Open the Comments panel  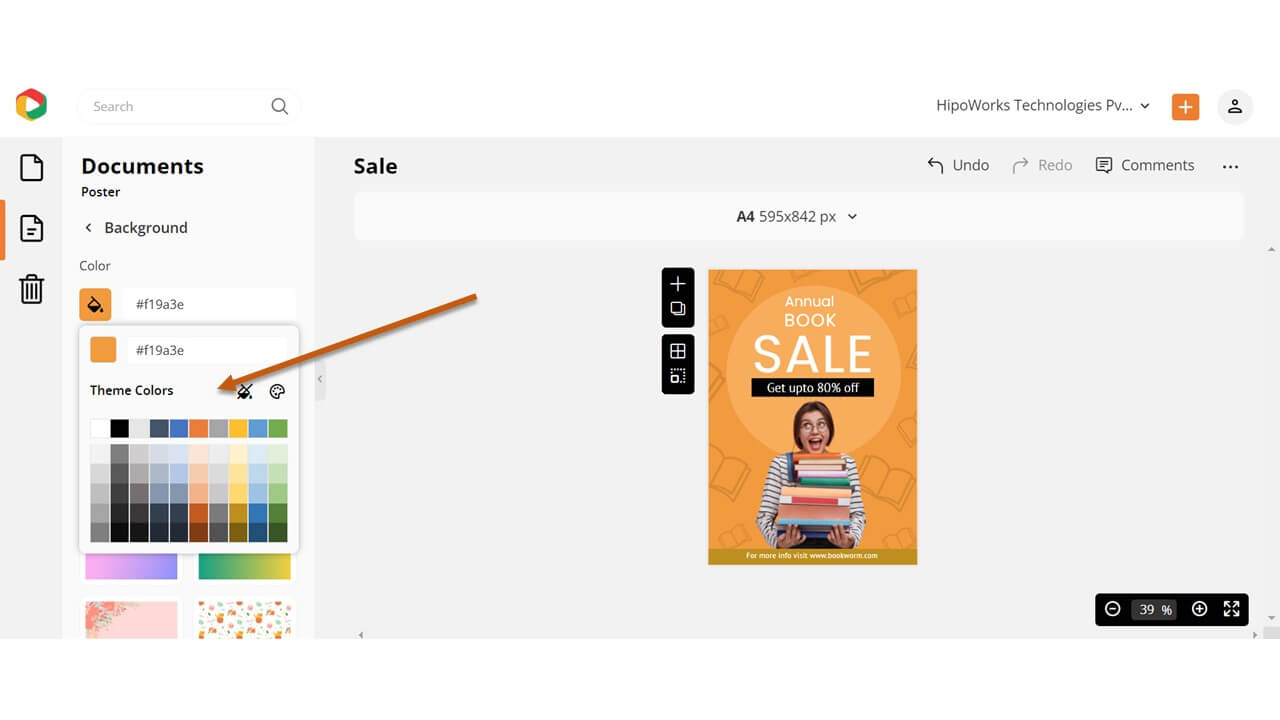[1145, 165]
